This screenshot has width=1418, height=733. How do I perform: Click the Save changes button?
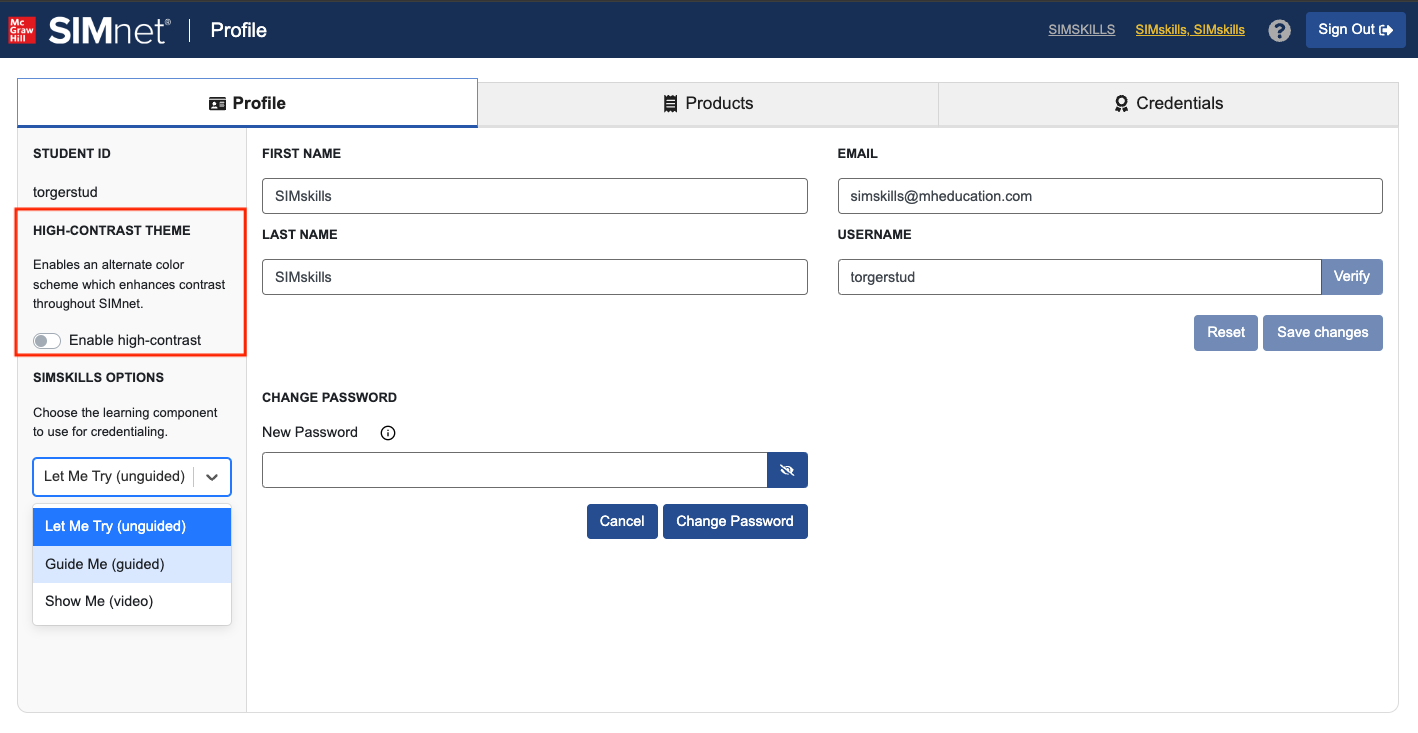click(1322, 333)
